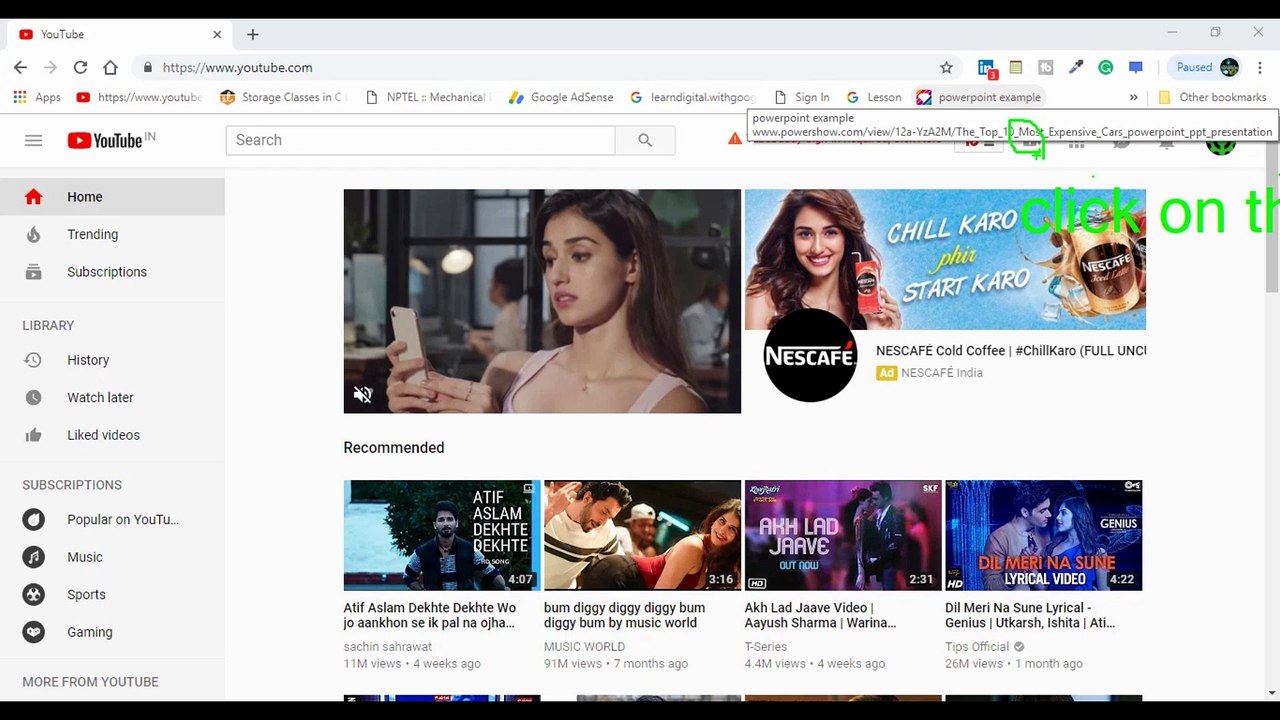1280x720 pixels.
Task: Visit the MUSIC WORLD channel
Action: pos(584,647)
